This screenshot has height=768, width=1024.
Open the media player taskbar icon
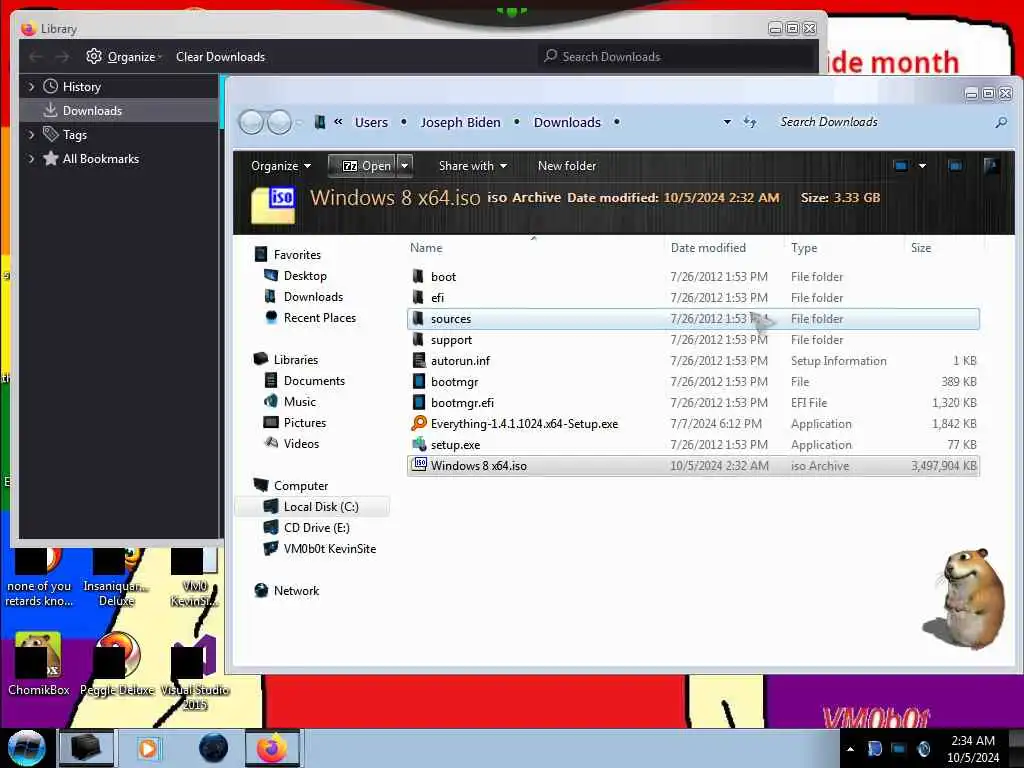(x=148, y=748)
